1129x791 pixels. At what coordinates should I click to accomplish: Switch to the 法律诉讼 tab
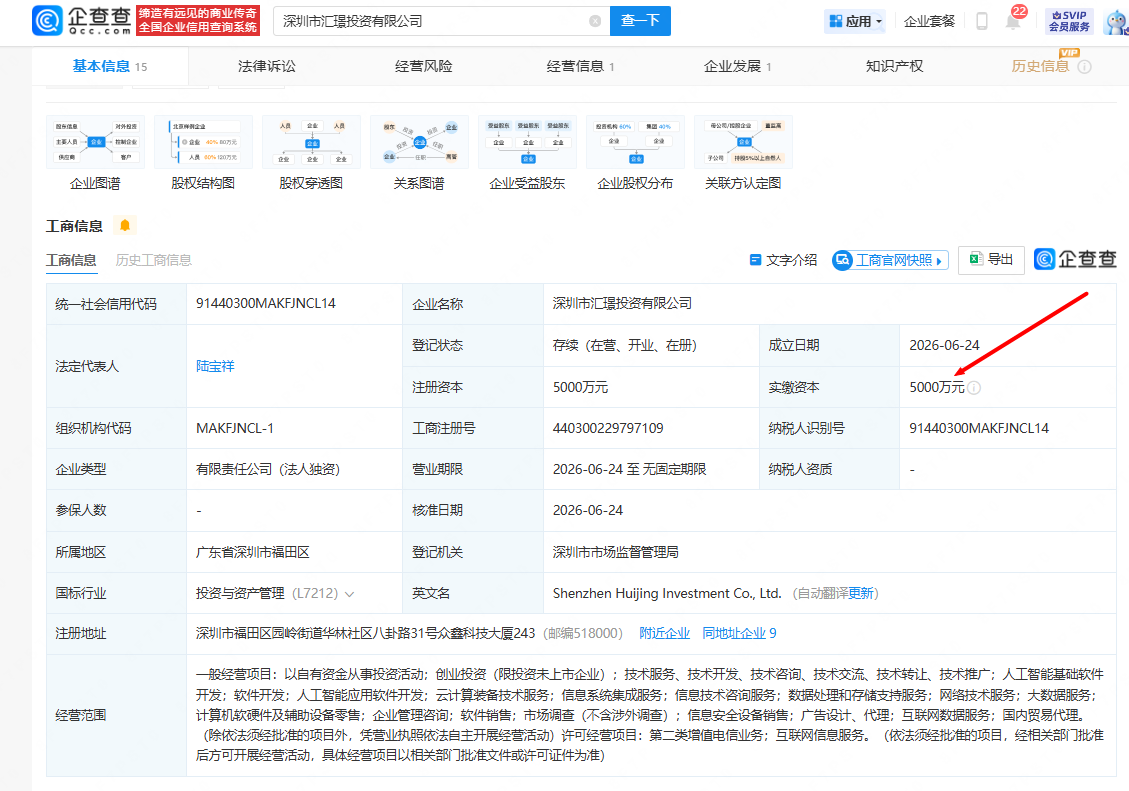(x=266, y=66)
